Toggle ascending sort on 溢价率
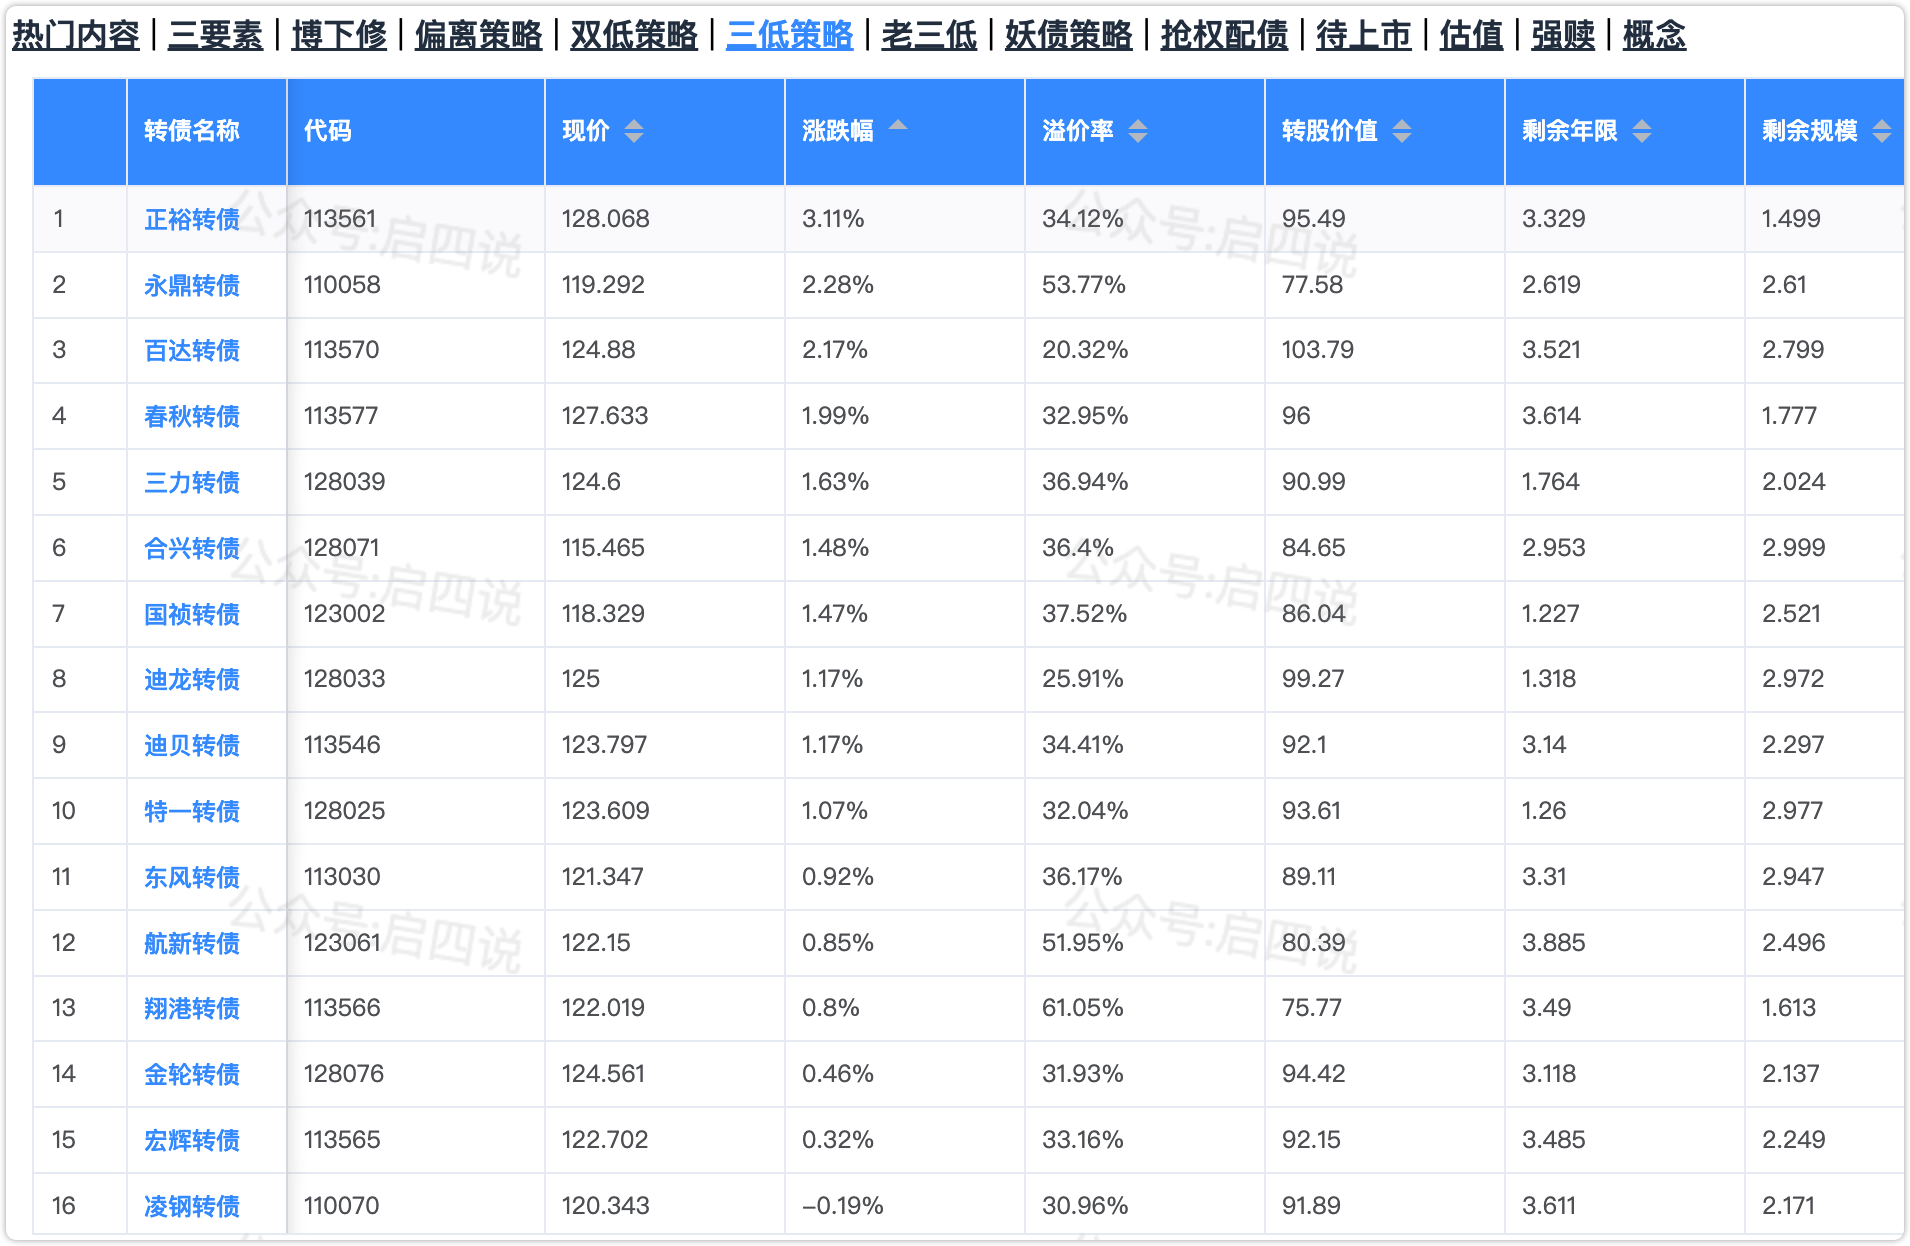The width and height of the screenshot is (1910, 1246). pos(1139,131)
